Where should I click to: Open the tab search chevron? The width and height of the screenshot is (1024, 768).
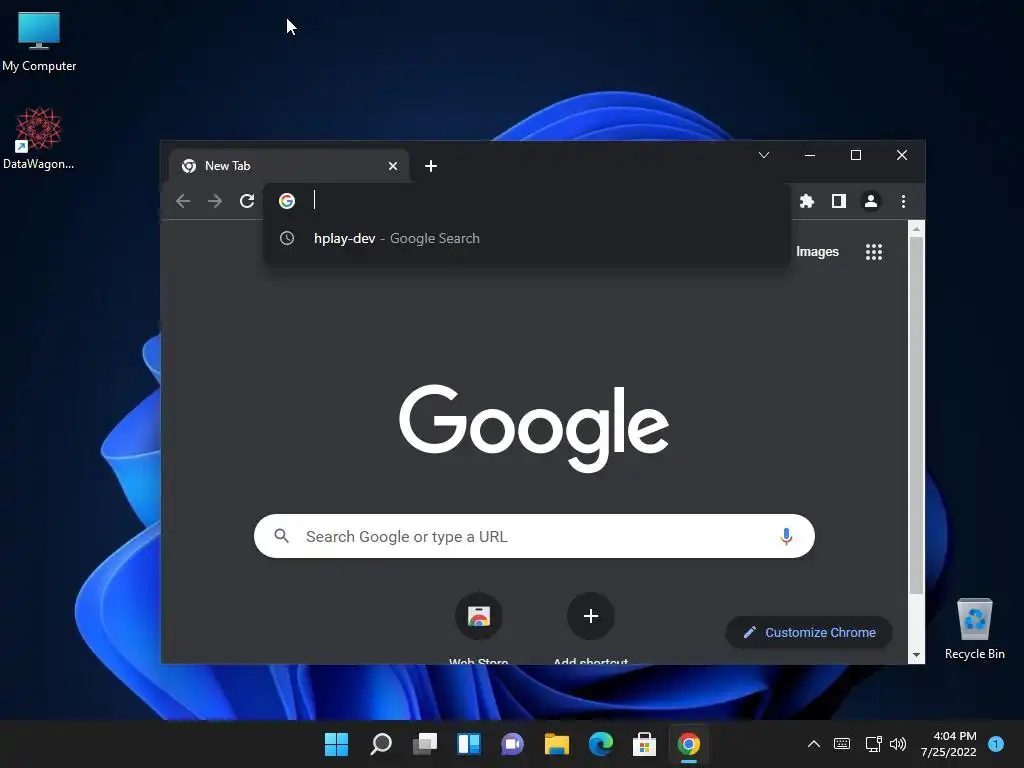pyautogui.click(x=764, y=155)
